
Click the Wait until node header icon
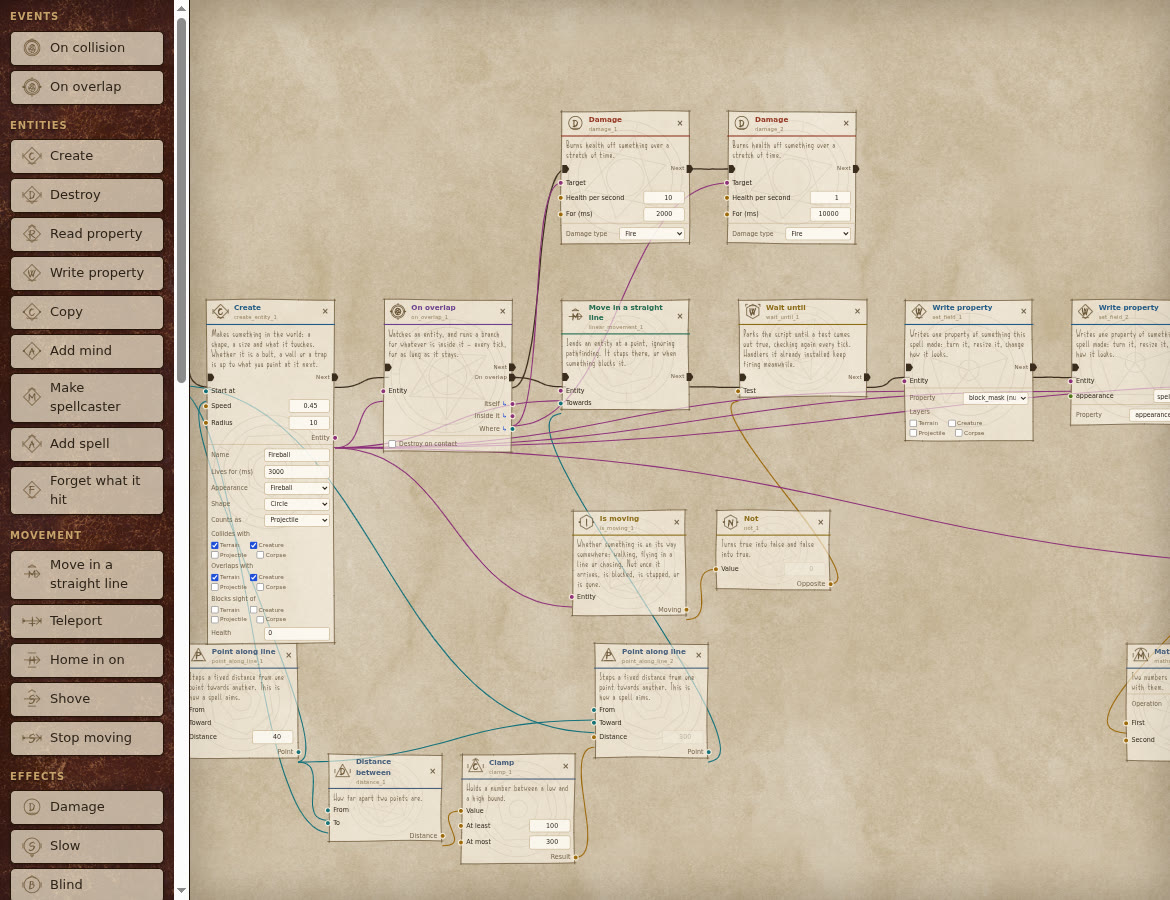(752, 311)
